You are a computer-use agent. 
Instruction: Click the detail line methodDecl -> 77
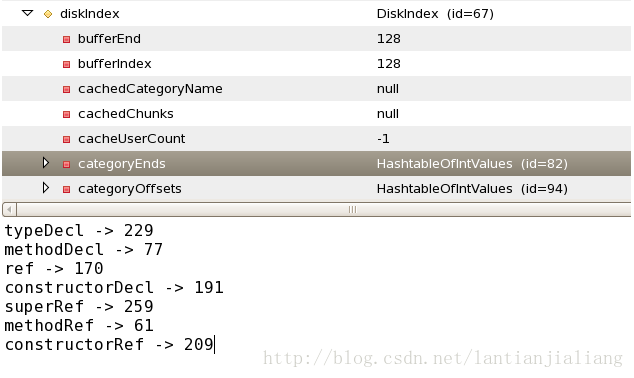tap(84, 250)
